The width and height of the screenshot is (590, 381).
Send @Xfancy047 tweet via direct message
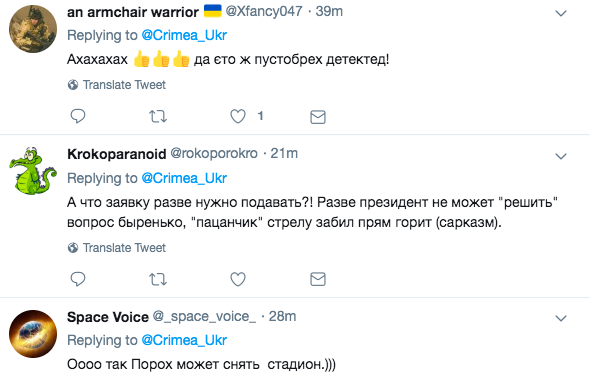pyautogui.click(x=318, y=117)
